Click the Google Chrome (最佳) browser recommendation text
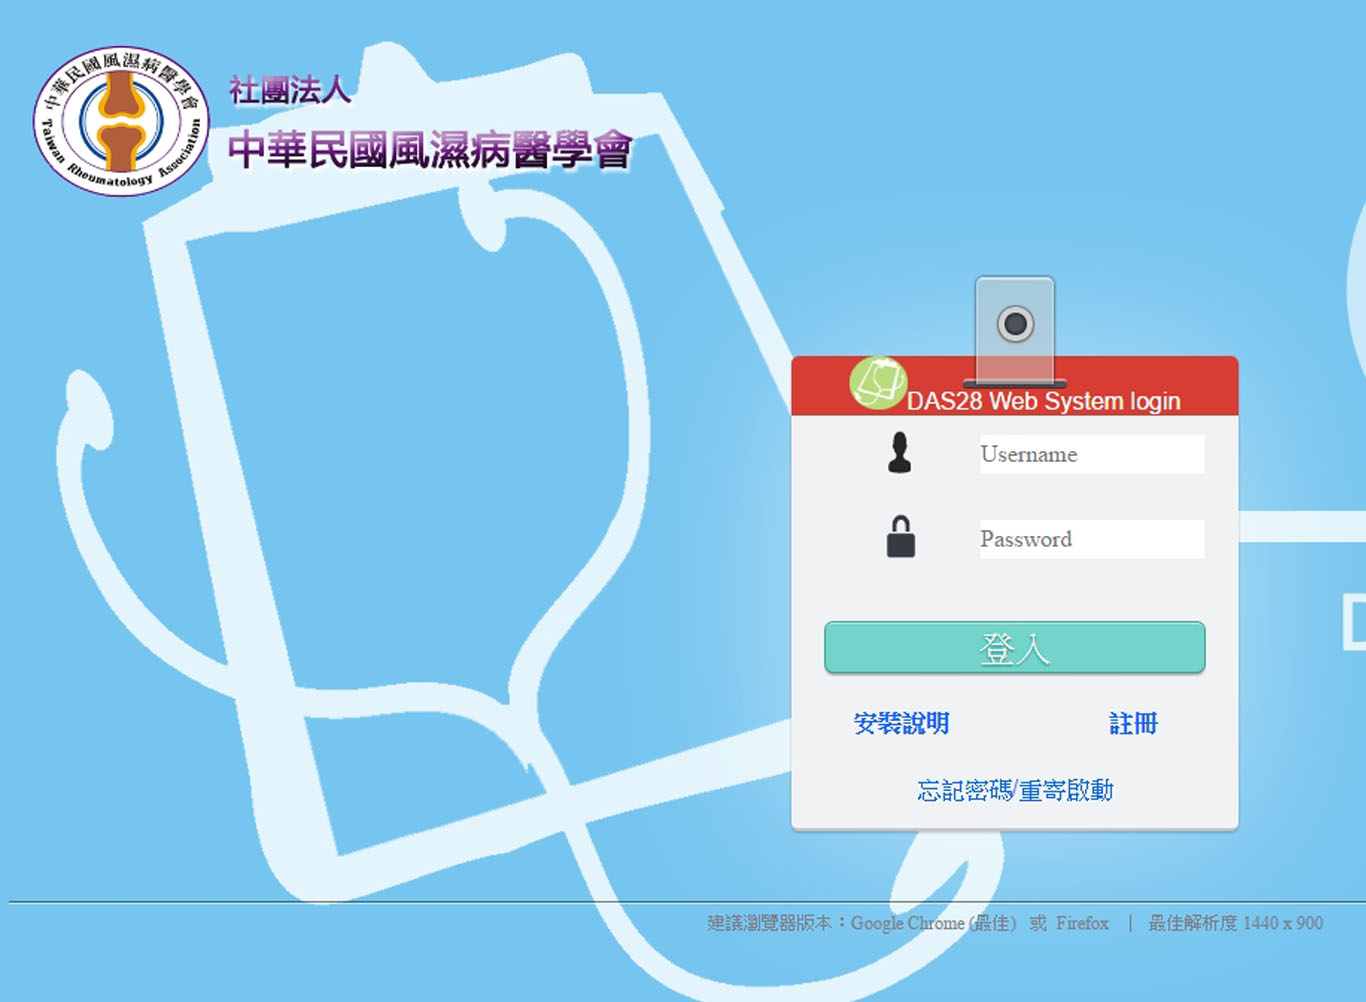 click(x=933, y=923)
